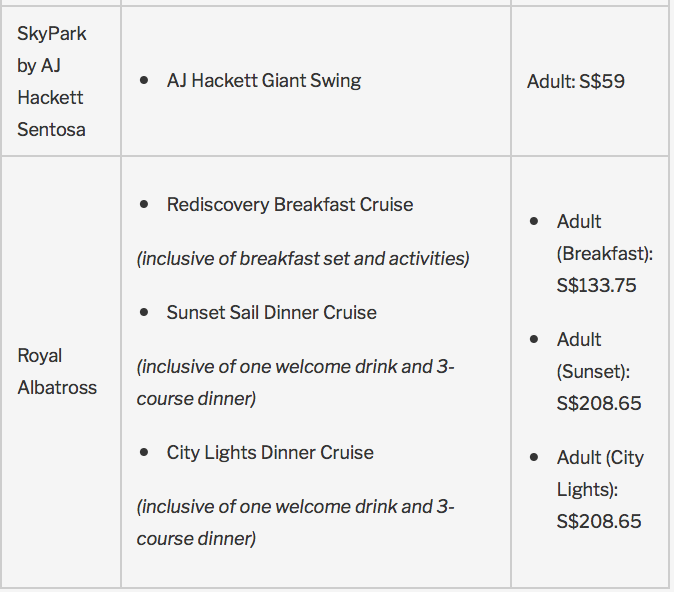674x592 pixels.
Task: Click the bullet before City Lights Dinner Cruise
Action: (x=145, y=452)
